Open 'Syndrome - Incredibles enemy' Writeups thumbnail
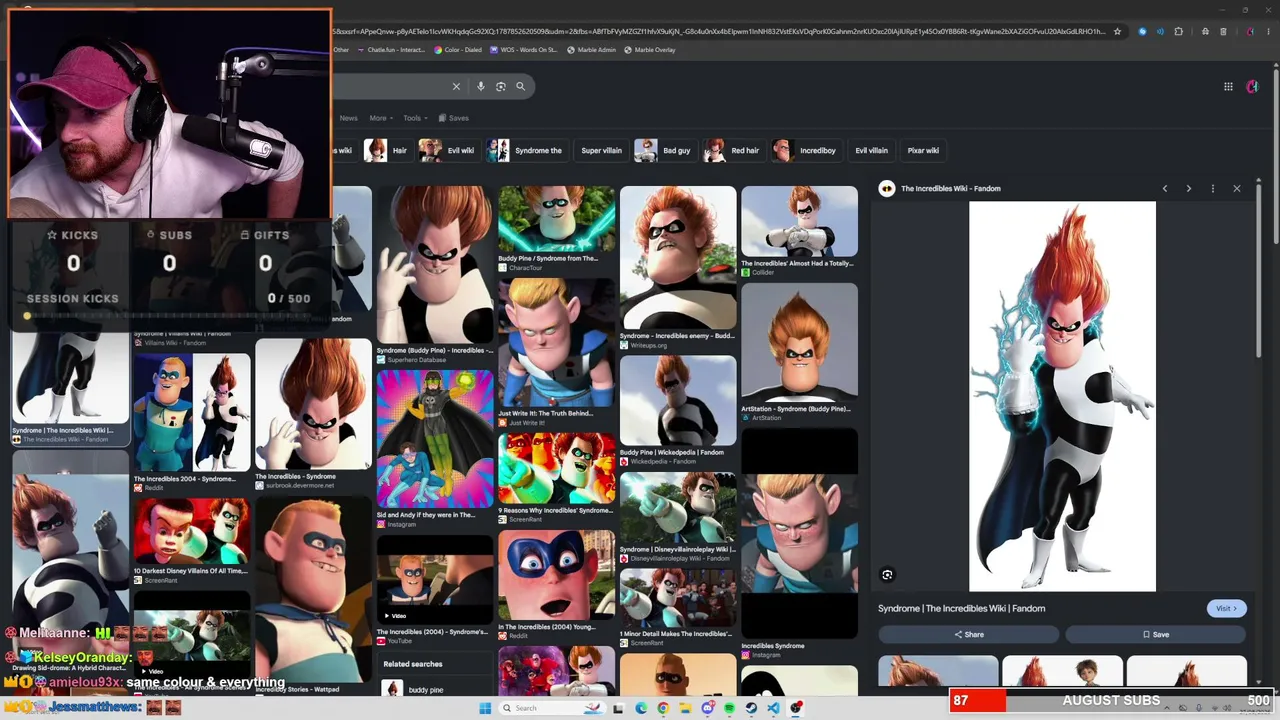This screenshot has width=1280, height=720. pos(678,258)
